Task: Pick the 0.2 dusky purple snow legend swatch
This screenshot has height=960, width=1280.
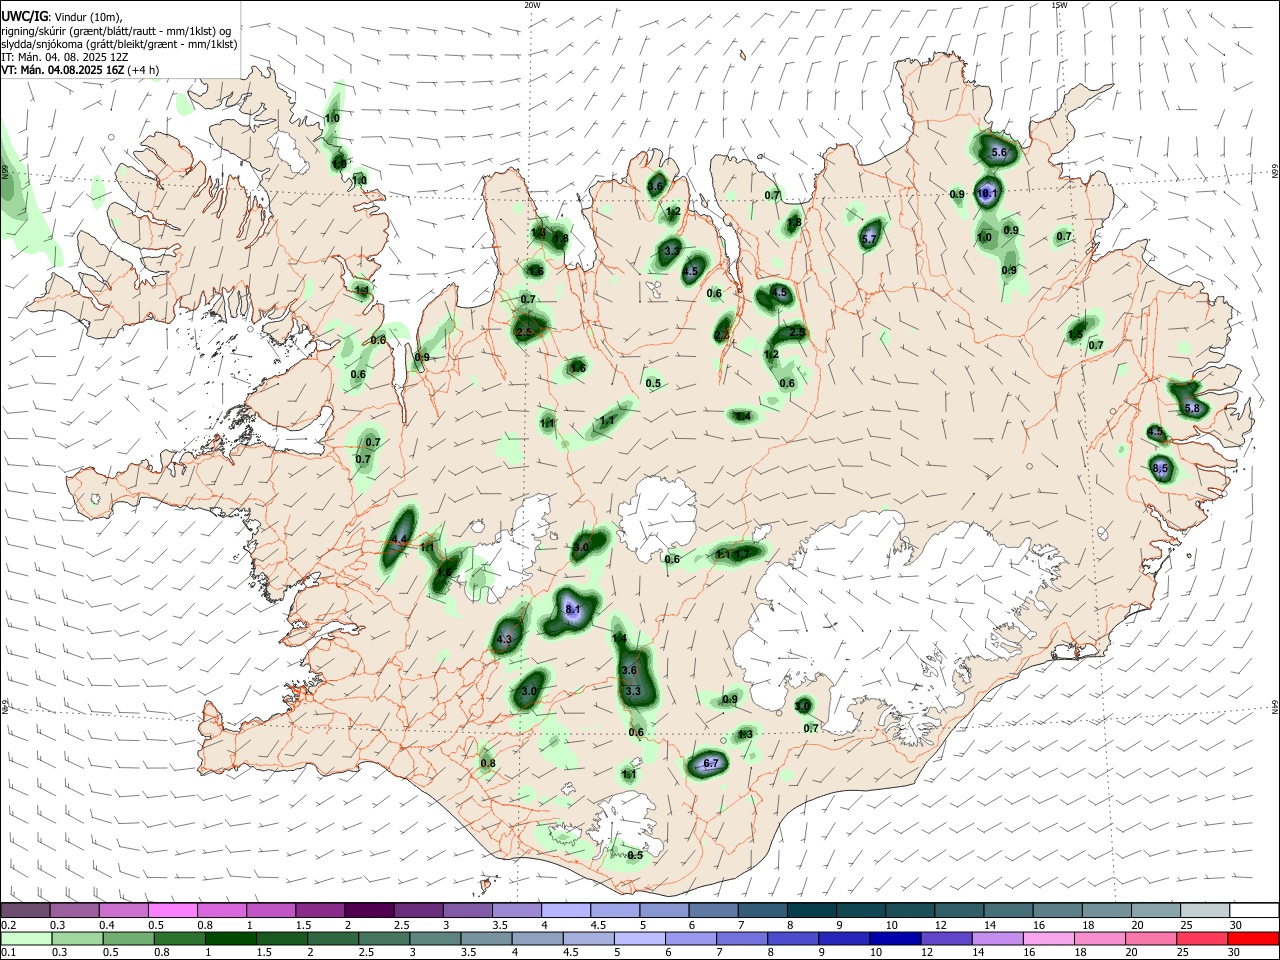Action: (25, 911)
